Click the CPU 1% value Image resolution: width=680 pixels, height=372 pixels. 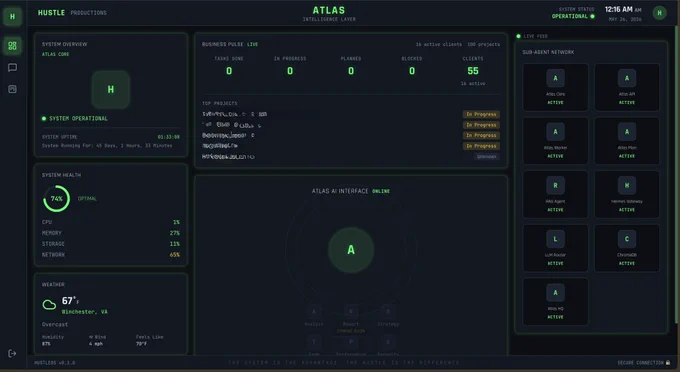tap(176, 222)
